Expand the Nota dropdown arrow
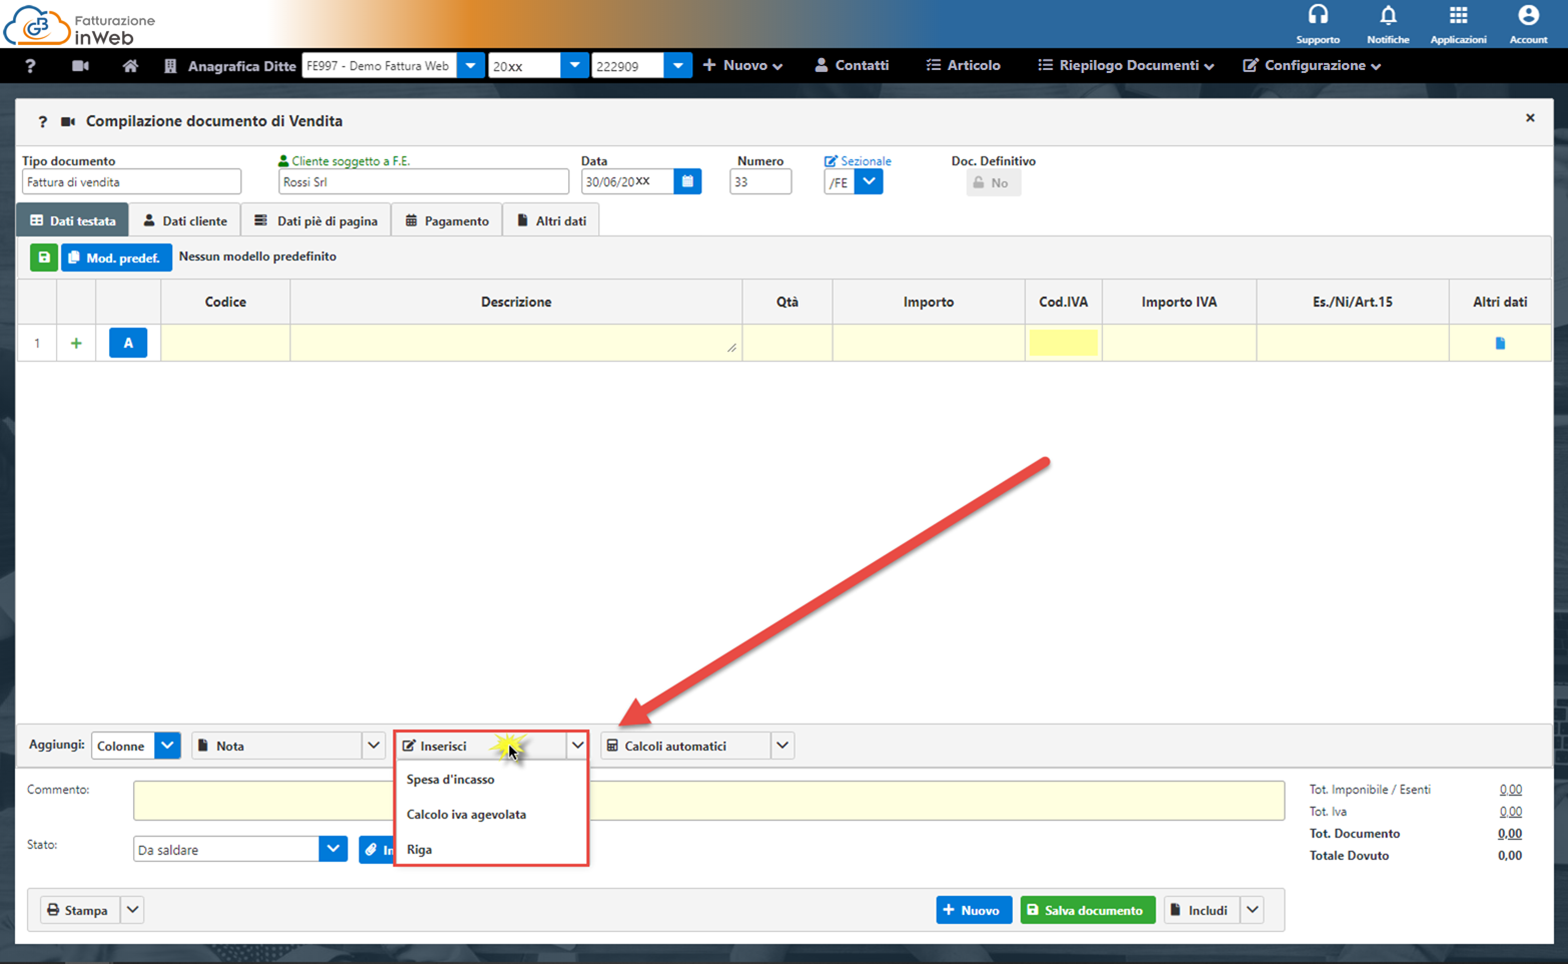Viewport: 1568px width, 964px height. click(373, 746)
